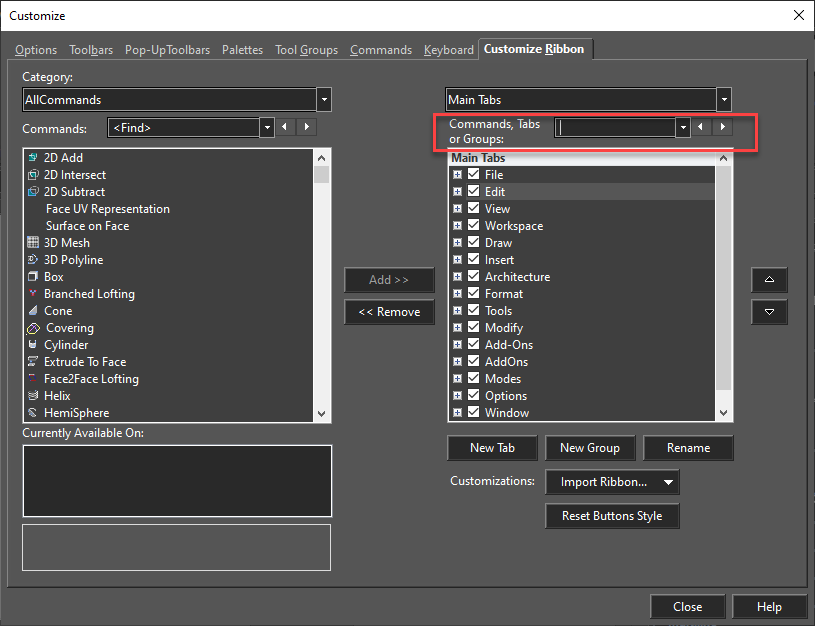Screen dimensions: 815x626
Task: Click the Commands, Tabs or Groups field
Action: [x=616, y=127]
